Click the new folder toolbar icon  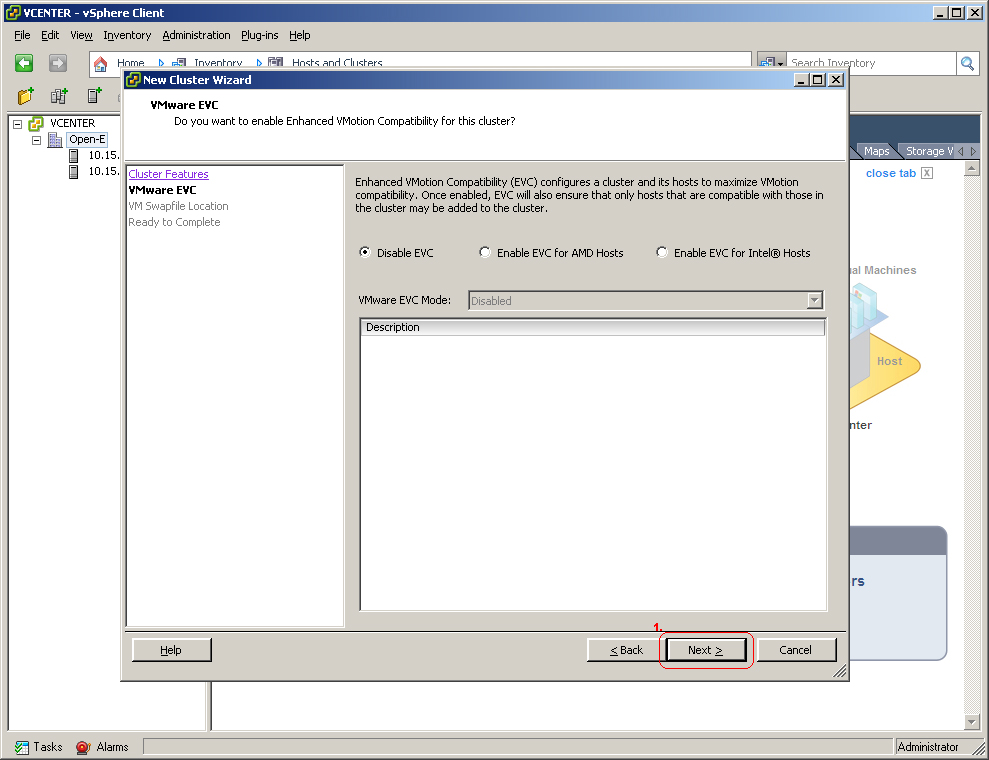25,96
